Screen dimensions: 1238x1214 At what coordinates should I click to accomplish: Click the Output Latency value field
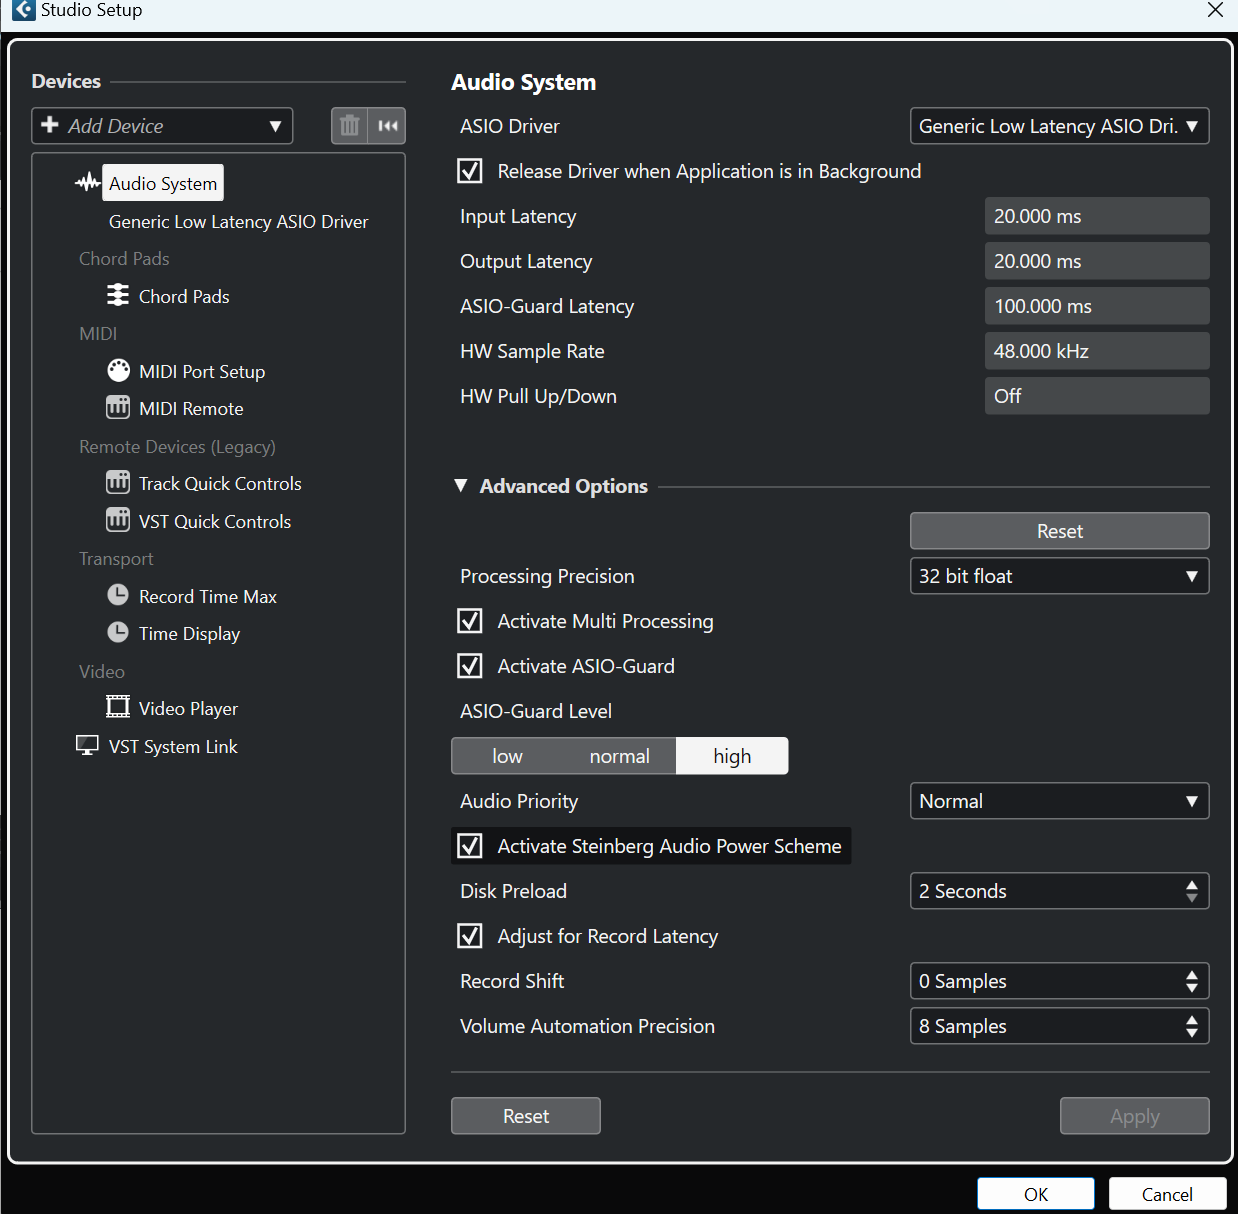point(1097,261)
